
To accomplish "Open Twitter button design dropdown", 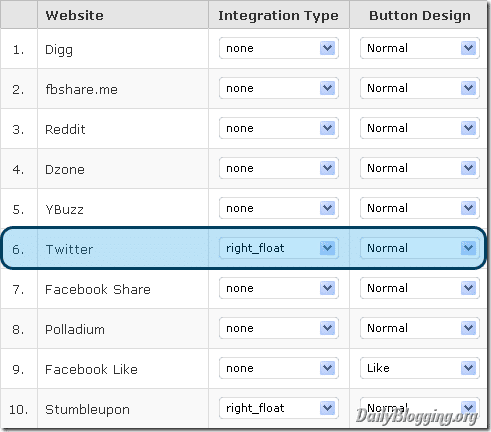I will coord(420,248).
